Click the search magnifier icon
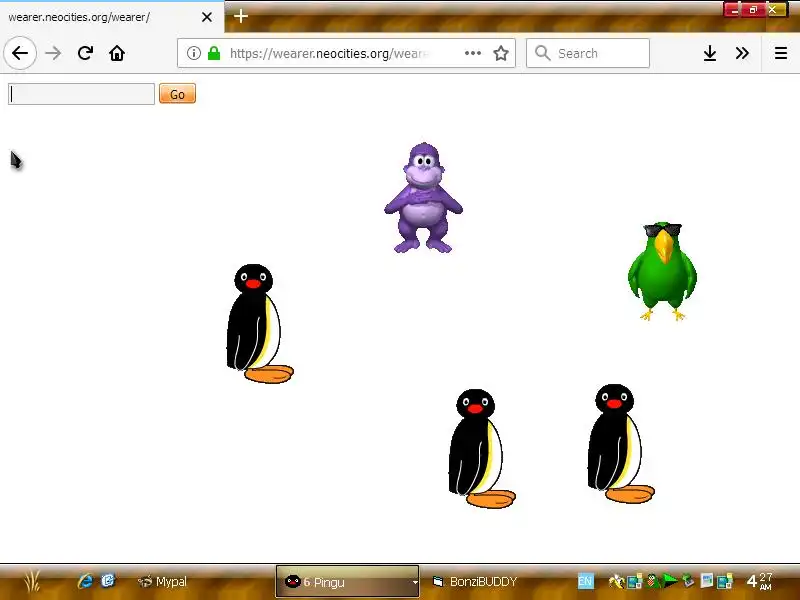The image size is (800, 600). [542, 53]
